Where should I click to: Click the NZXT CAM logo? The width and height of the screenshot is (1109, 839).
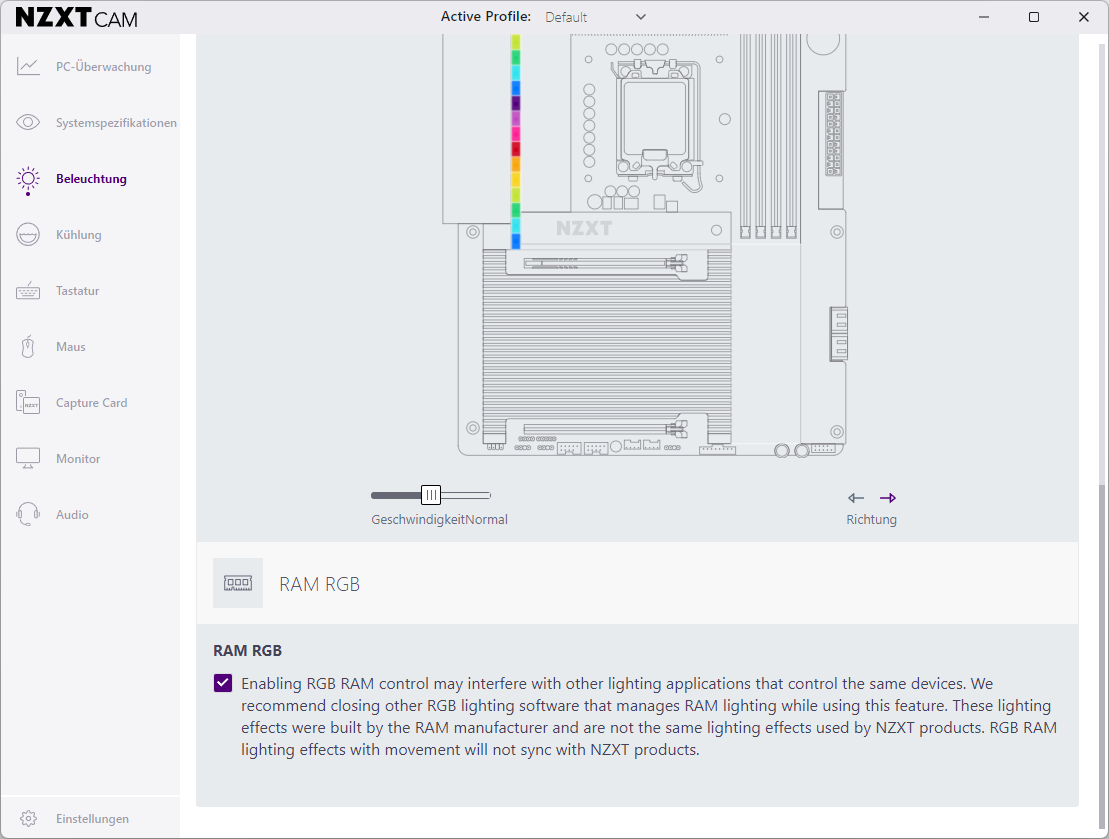(77, 18)
